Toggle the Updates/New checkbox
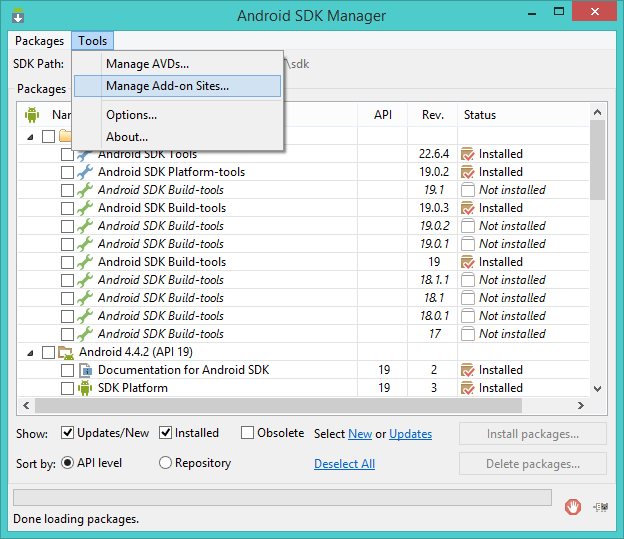Image resolution: width=624 pixels, height=539 pixels. click(67, 433)
